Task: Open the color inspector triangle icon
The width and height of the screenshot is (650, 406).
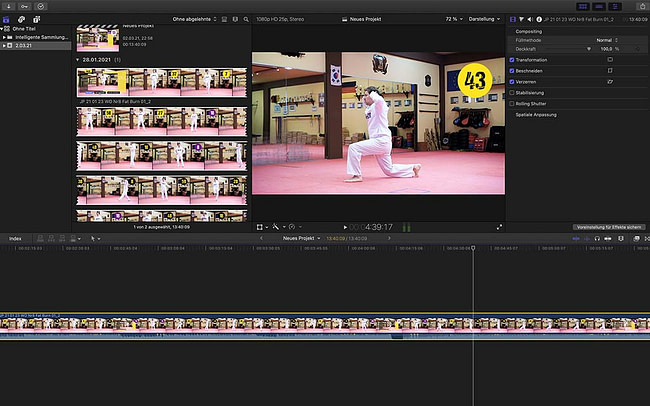Action: [521, 19]
